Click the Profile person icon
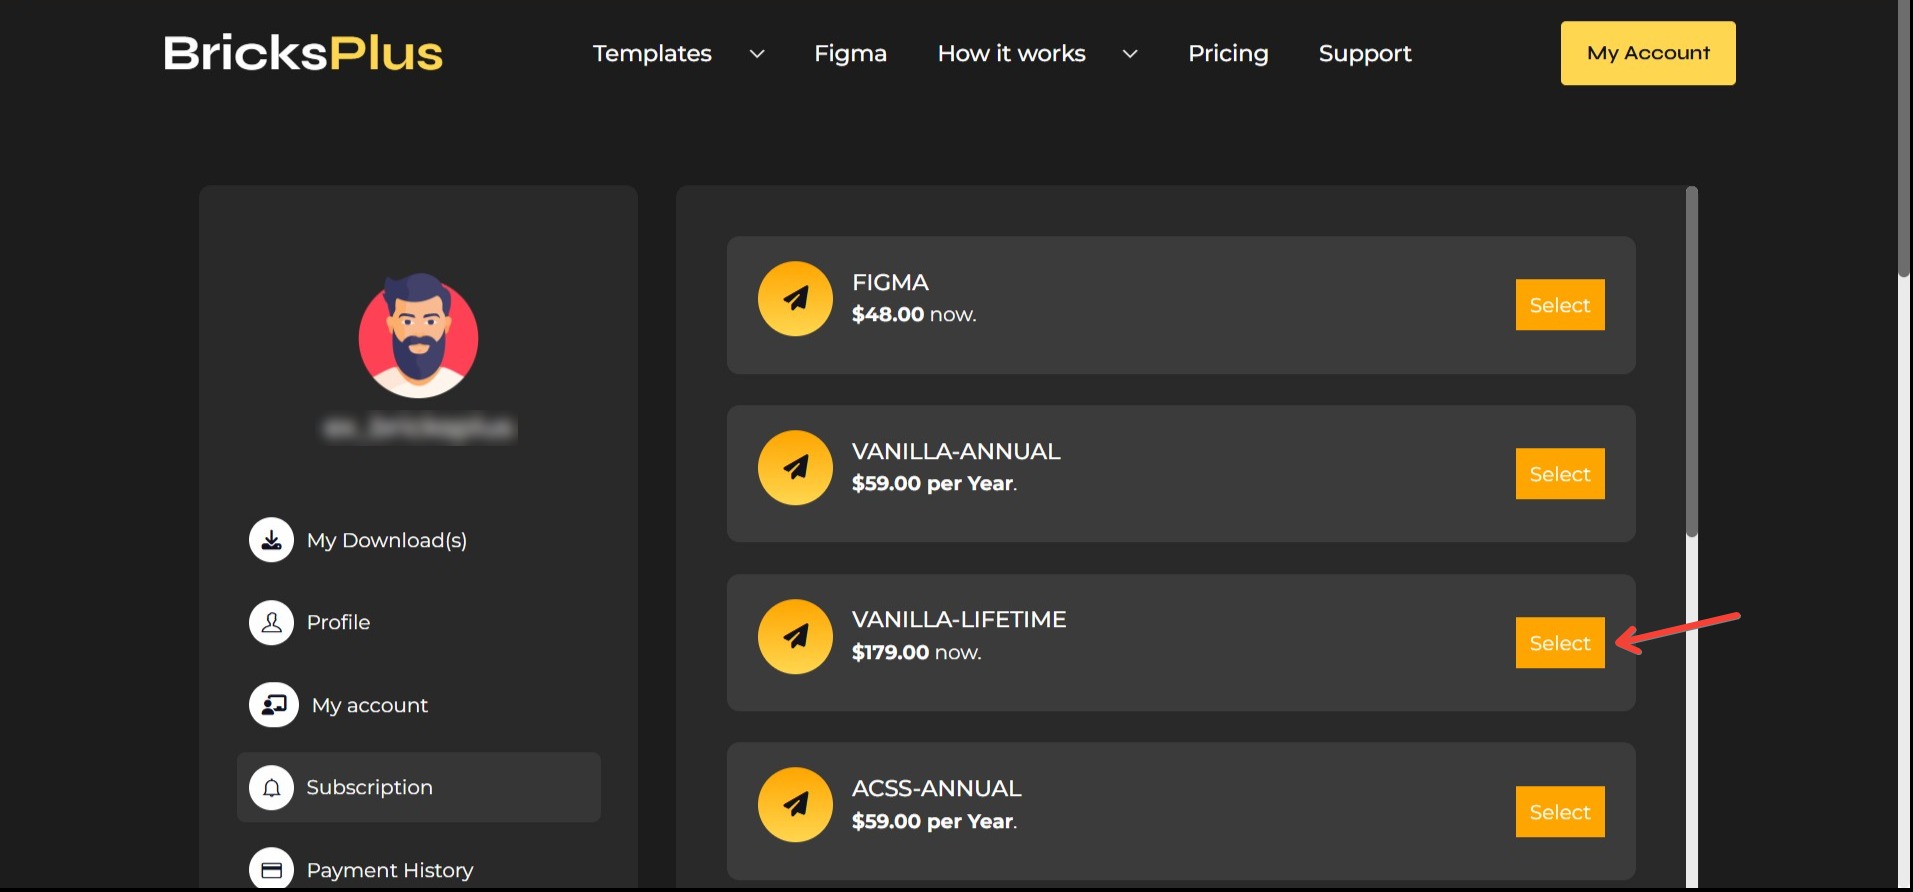 pos(271,622)
